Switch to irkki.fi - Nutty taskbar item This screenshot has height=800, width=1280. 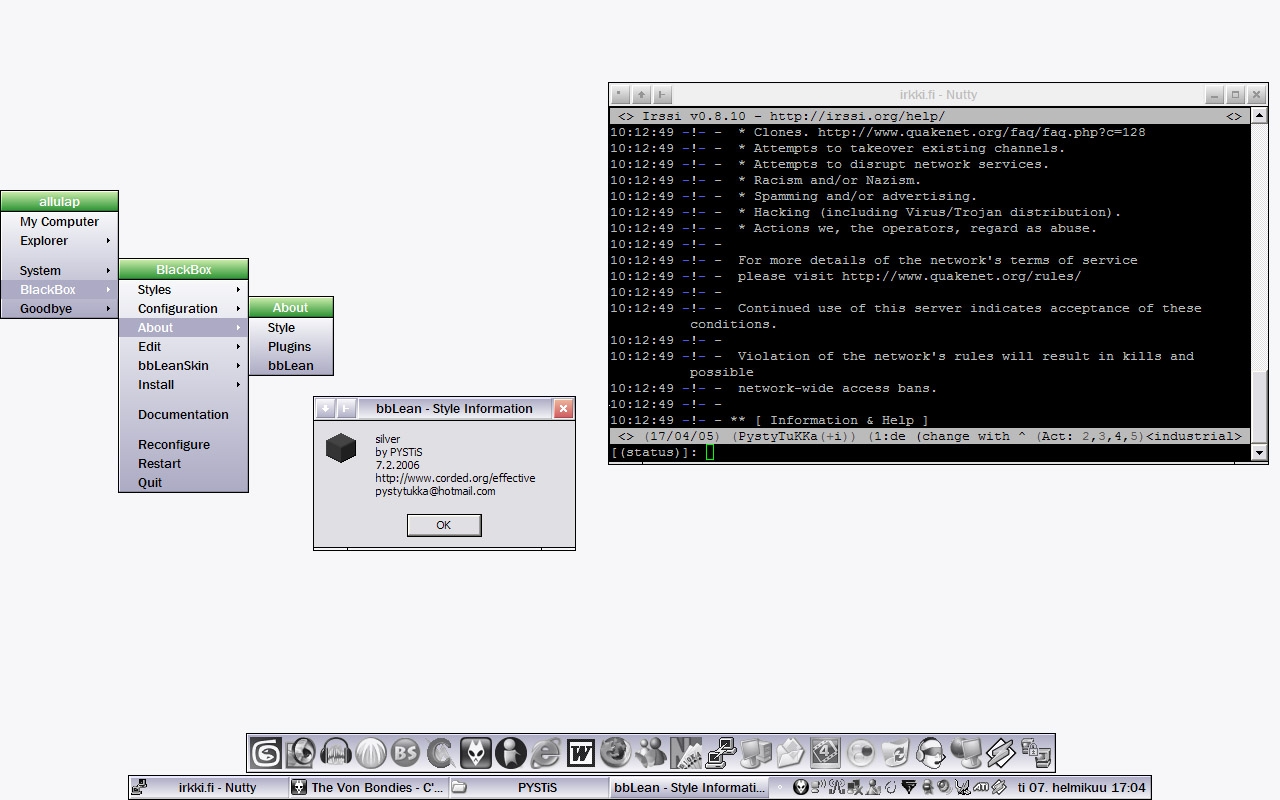tap(209, 787)
